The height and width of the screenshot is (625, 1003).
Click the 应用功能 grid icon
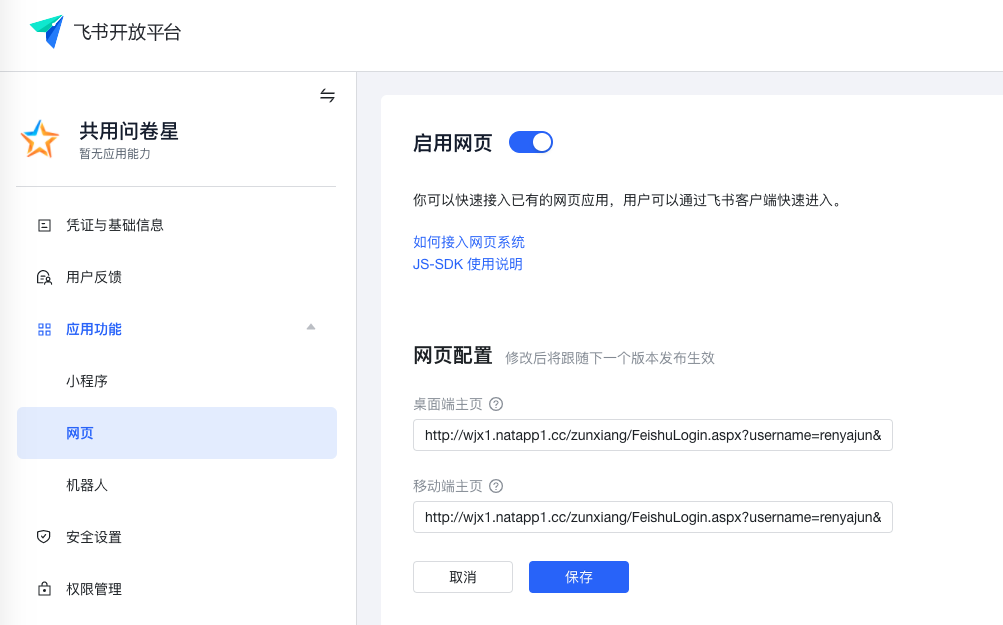44,329
